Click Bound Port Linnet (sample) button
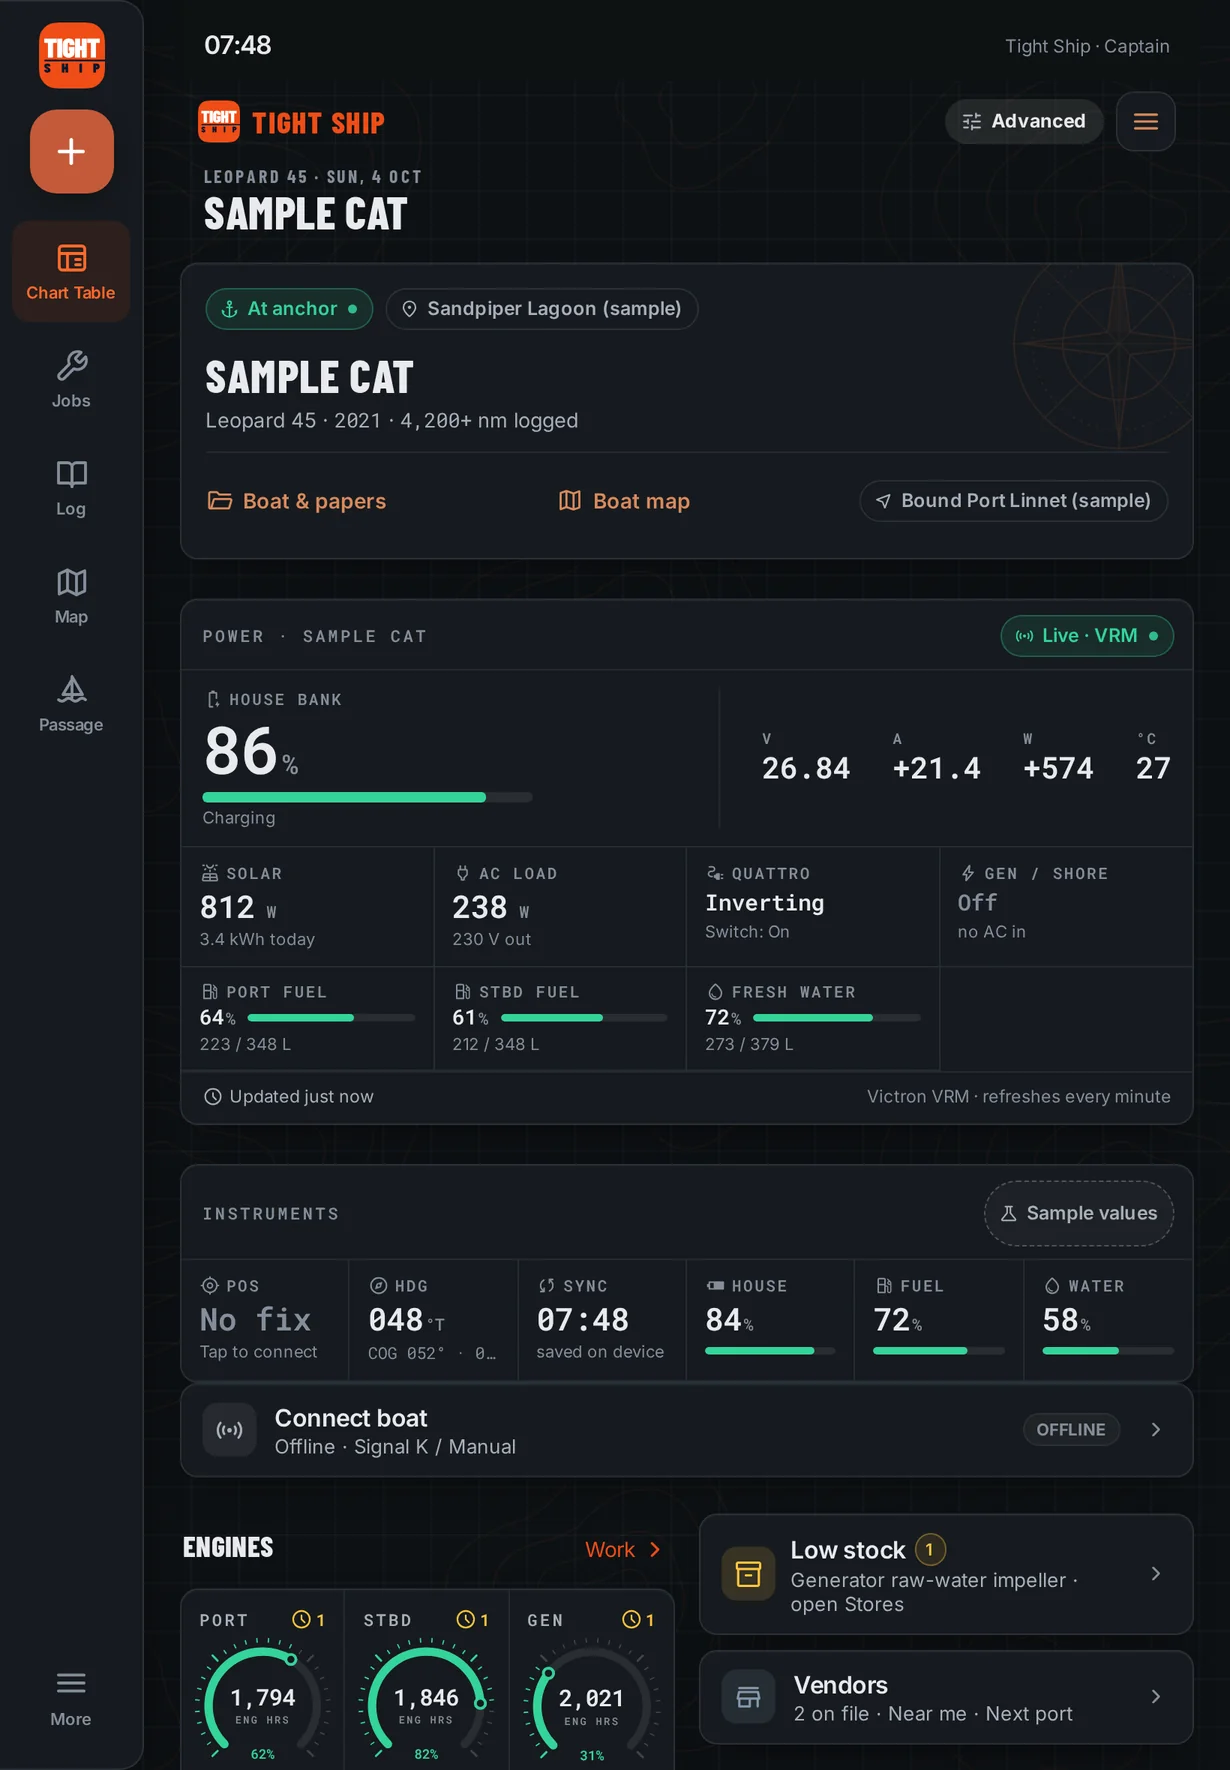 (x=1014, y=500)
